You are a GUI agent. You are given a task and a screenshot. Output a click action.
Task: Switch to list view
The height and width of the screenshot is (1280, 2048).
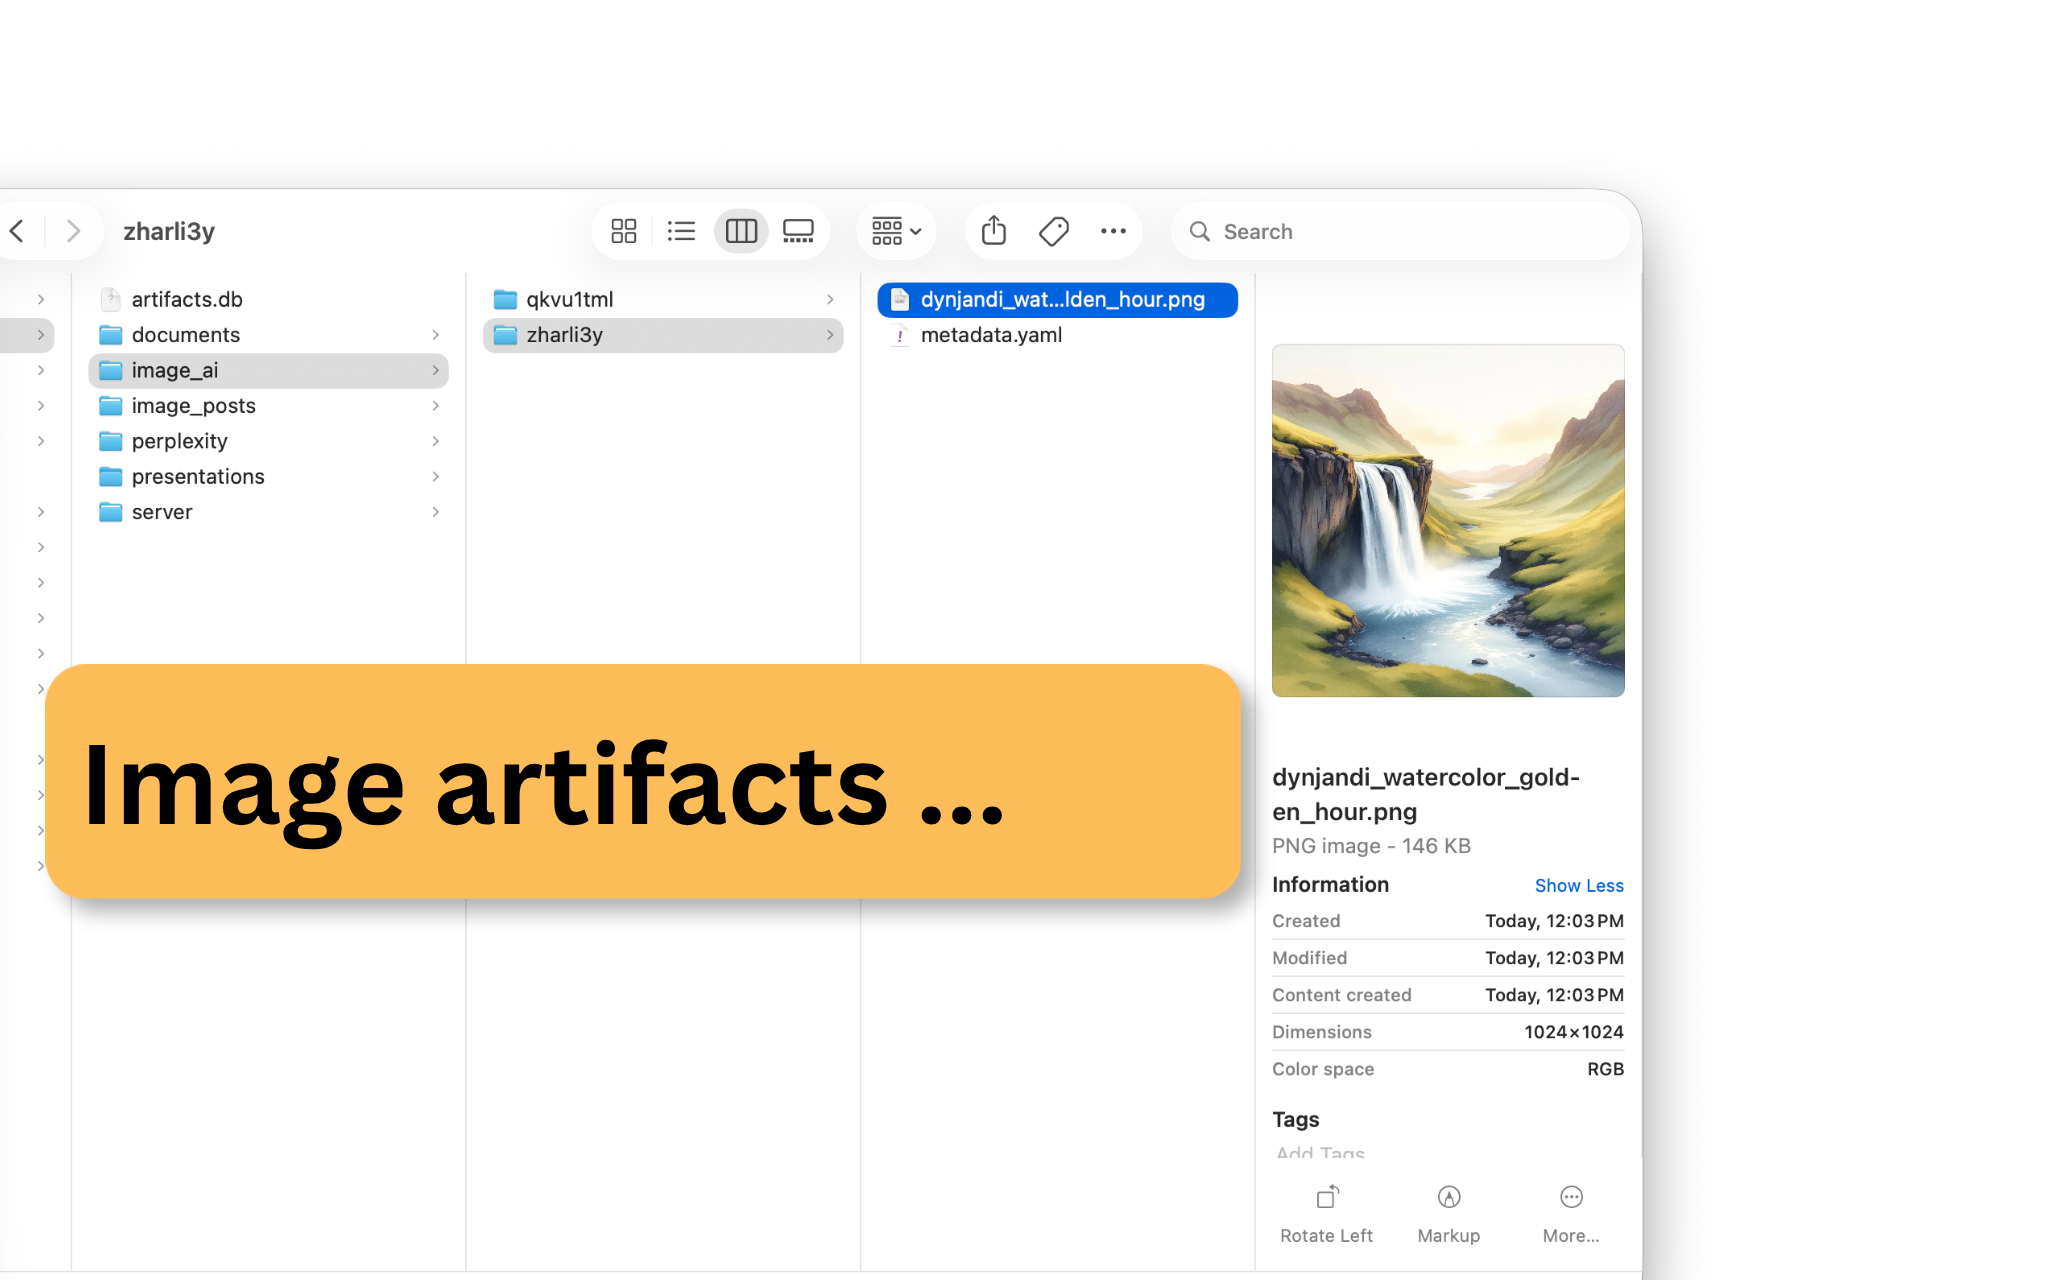pyautogui.click(x=681, y=231)
